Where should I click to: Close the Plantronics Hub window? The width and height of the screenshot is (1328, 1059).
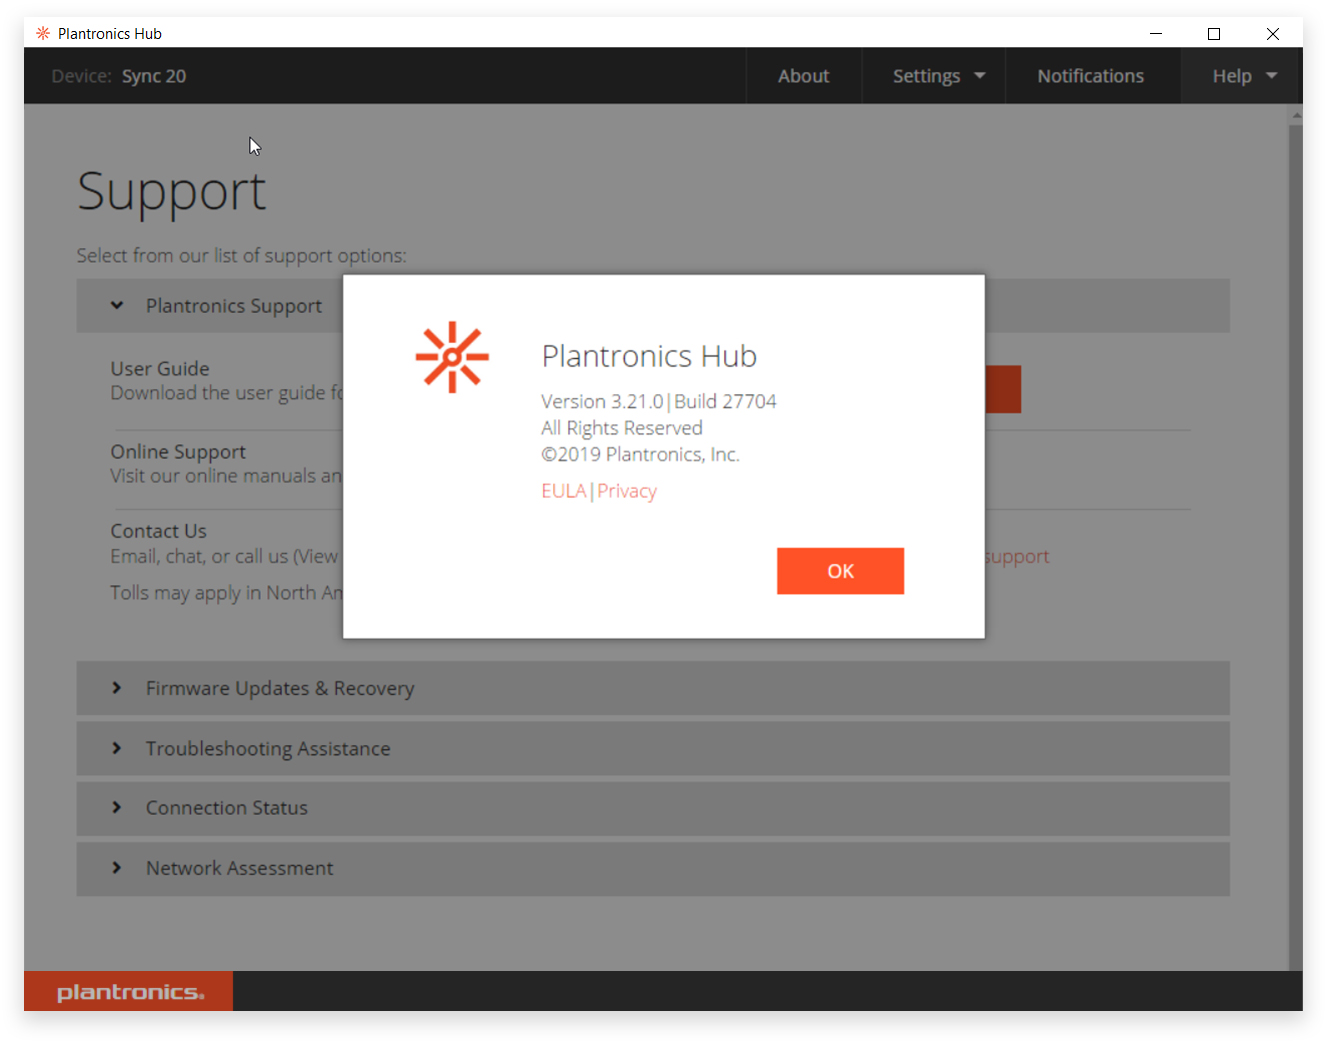coord(1272,33)
